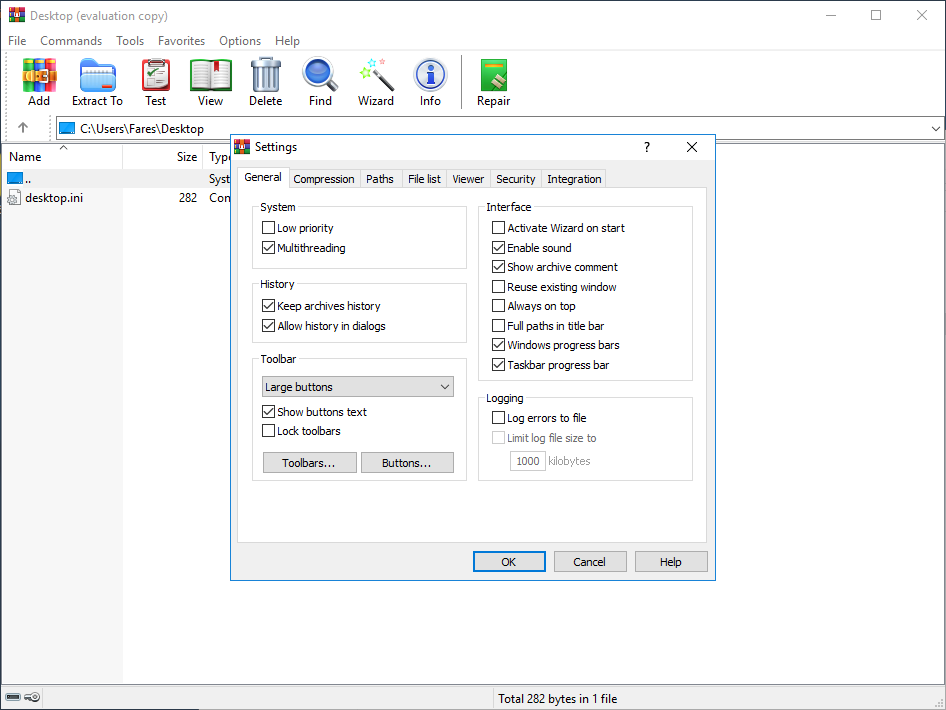Check Reuse existing window
The height and width of the screenshot is (710, 946).
pos(498,287)
